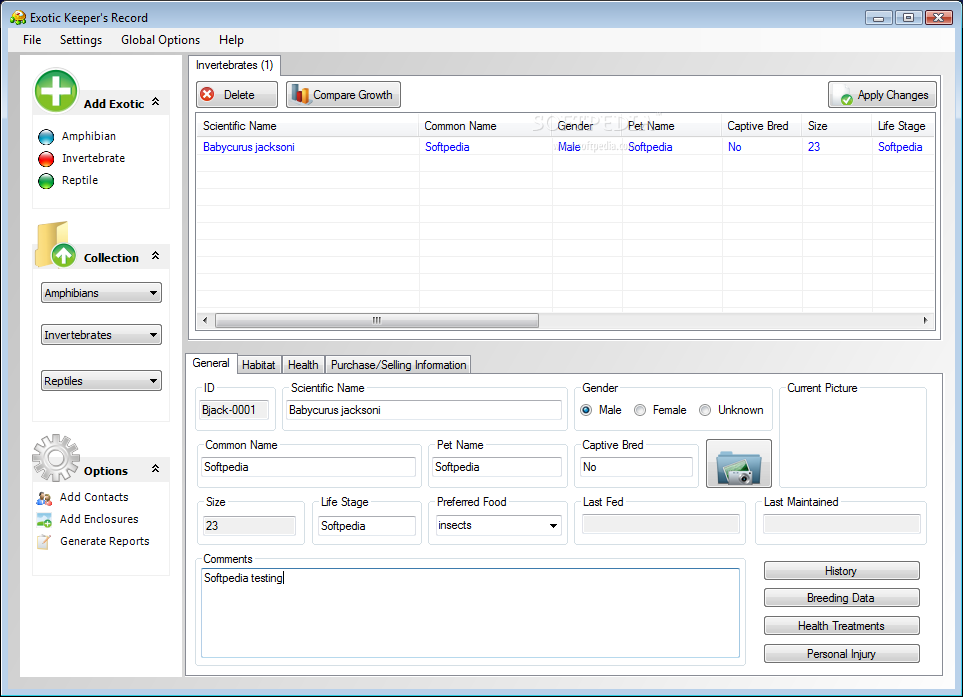Collapse the Options panel chevron

click(155, 469)
